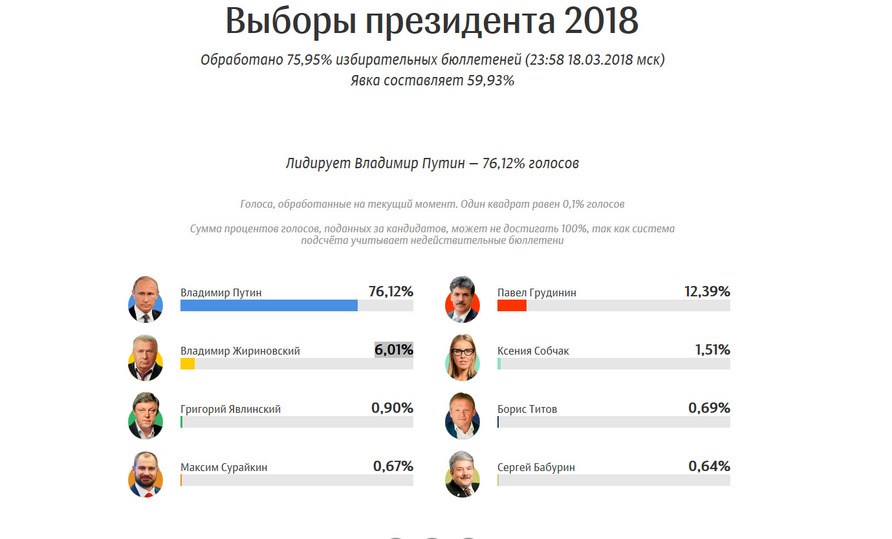
Task: Click the photo beside Павел Грудинин
Action: (462, 298)
